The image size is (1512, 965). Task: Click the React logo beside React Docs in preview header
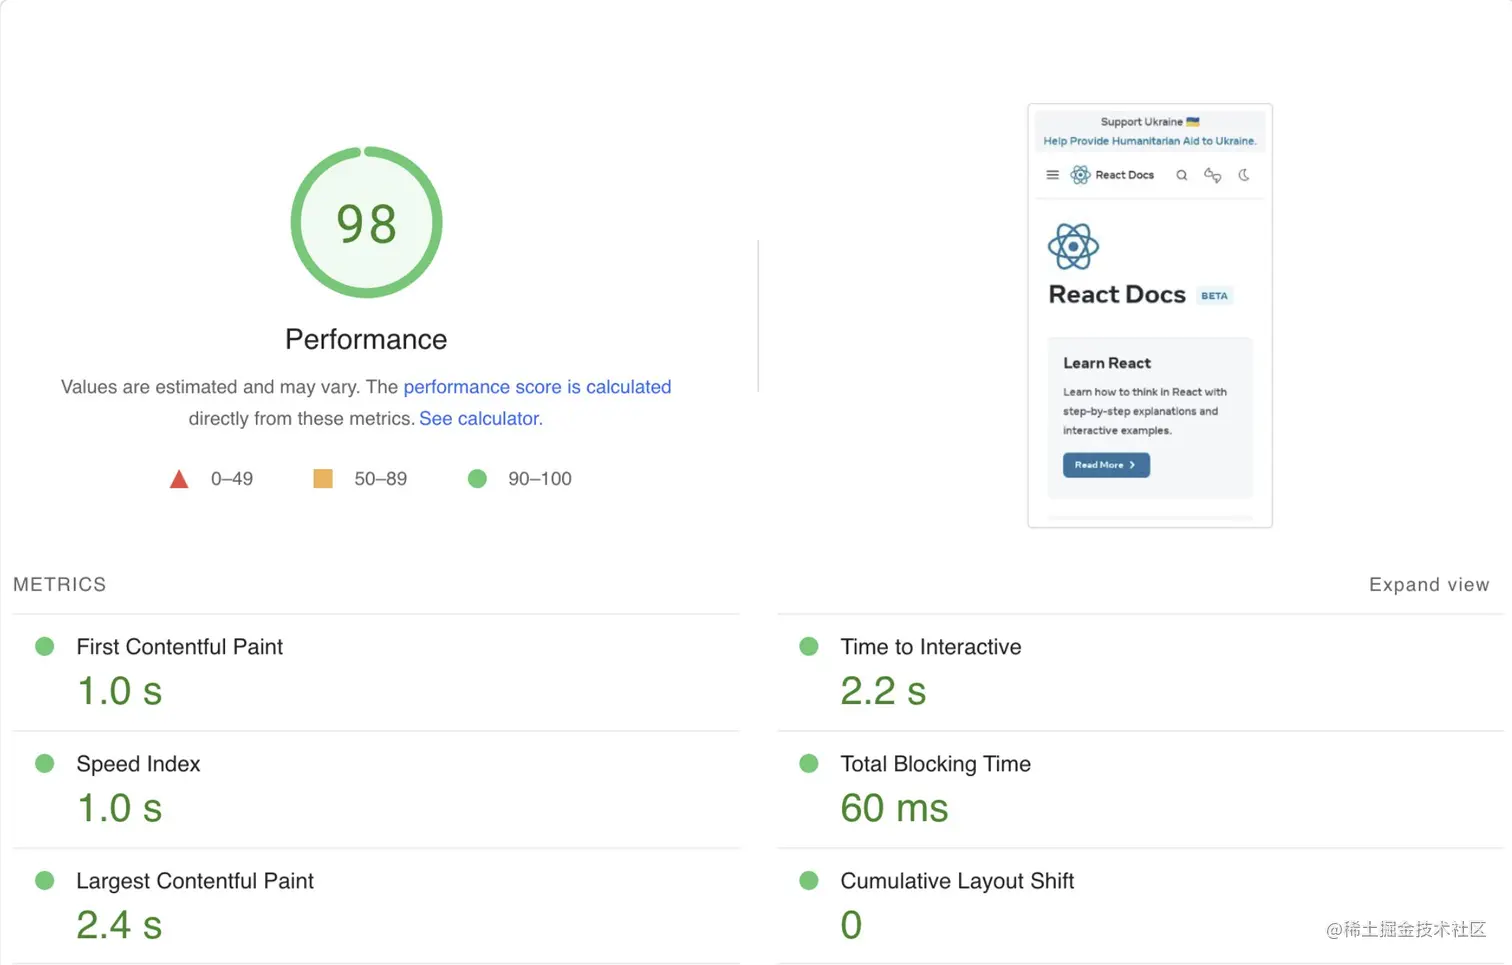(x=1080, y=175)
